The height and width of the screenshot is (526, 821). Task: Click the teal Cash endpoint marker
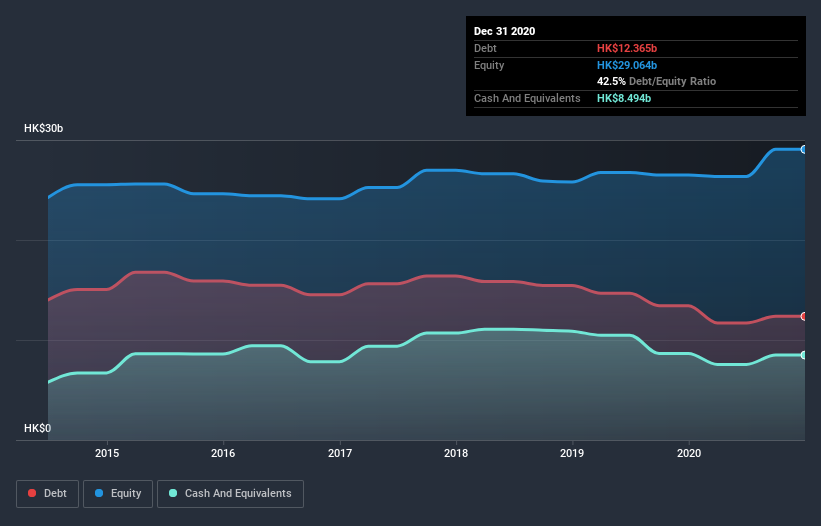pos(804,355)
